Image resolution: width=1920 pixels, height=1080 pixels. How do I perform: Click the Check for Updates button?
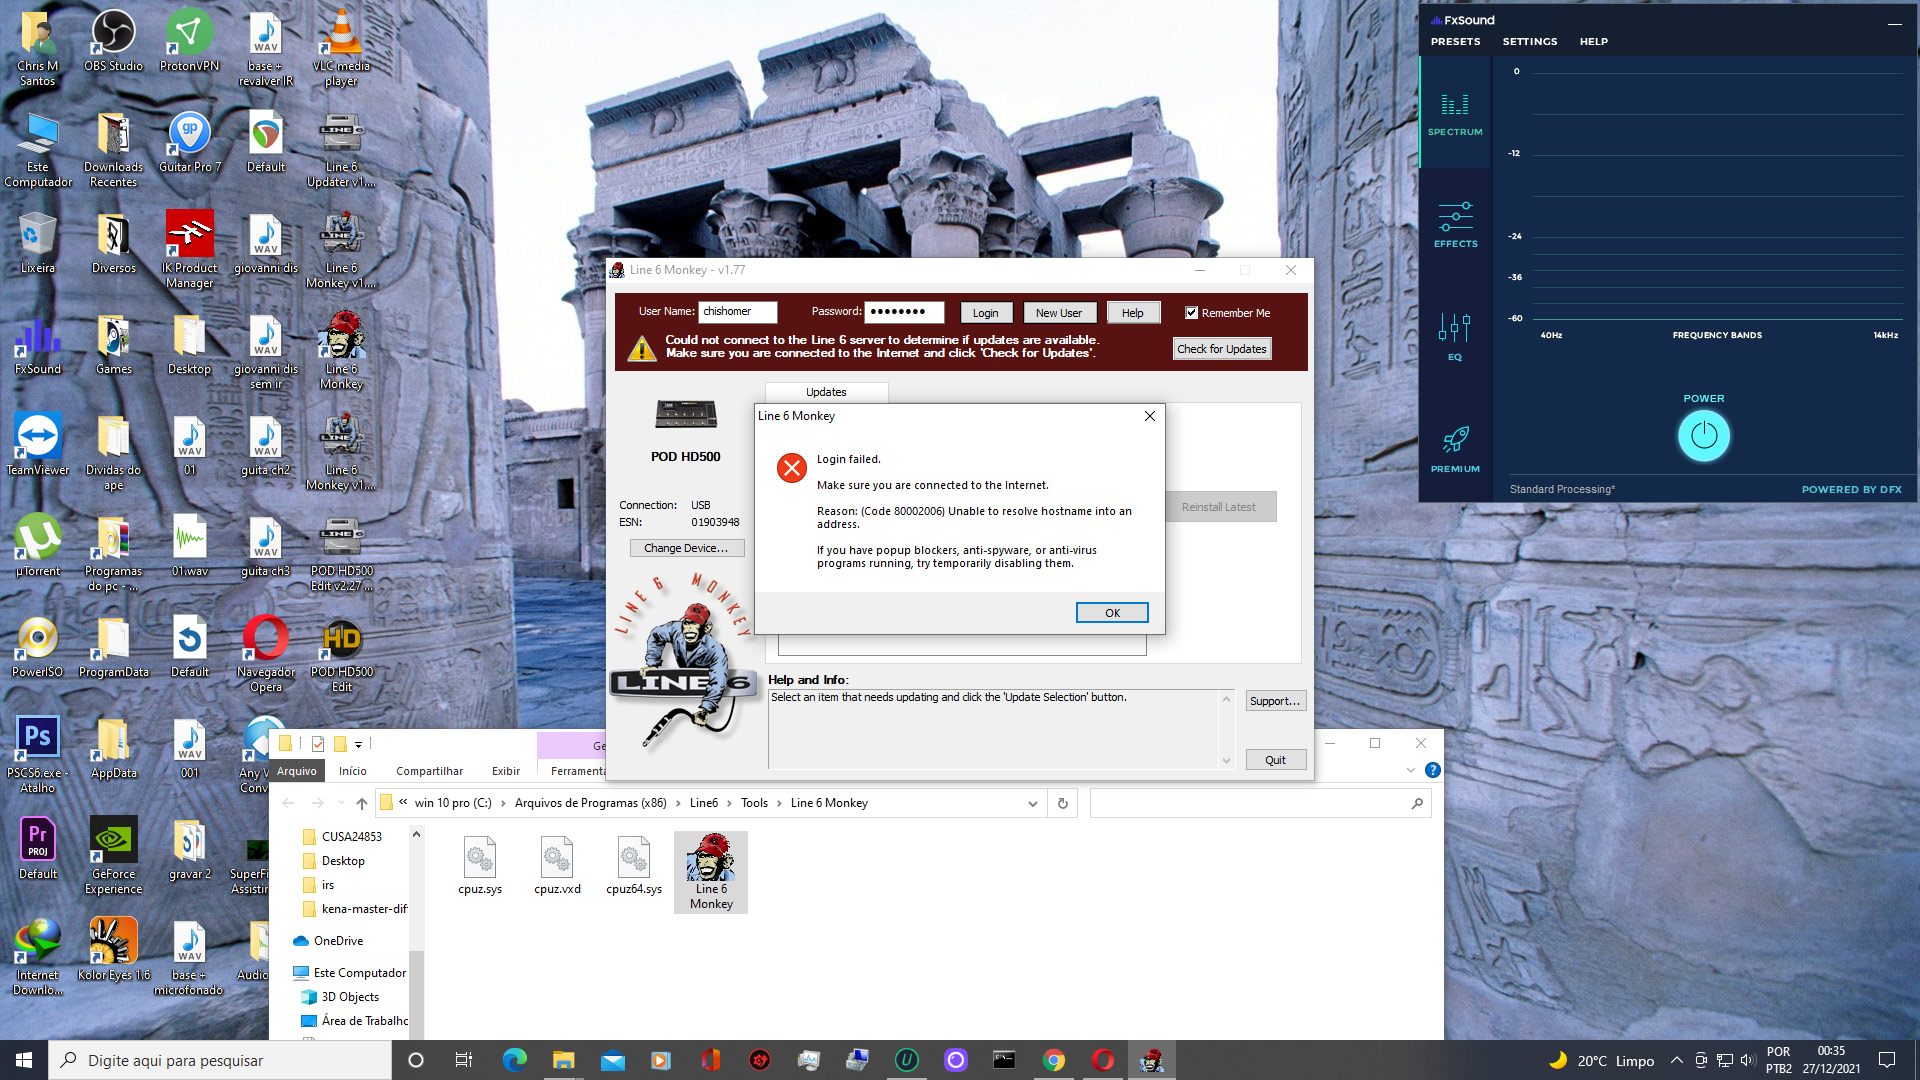(x=1221, y=349)
